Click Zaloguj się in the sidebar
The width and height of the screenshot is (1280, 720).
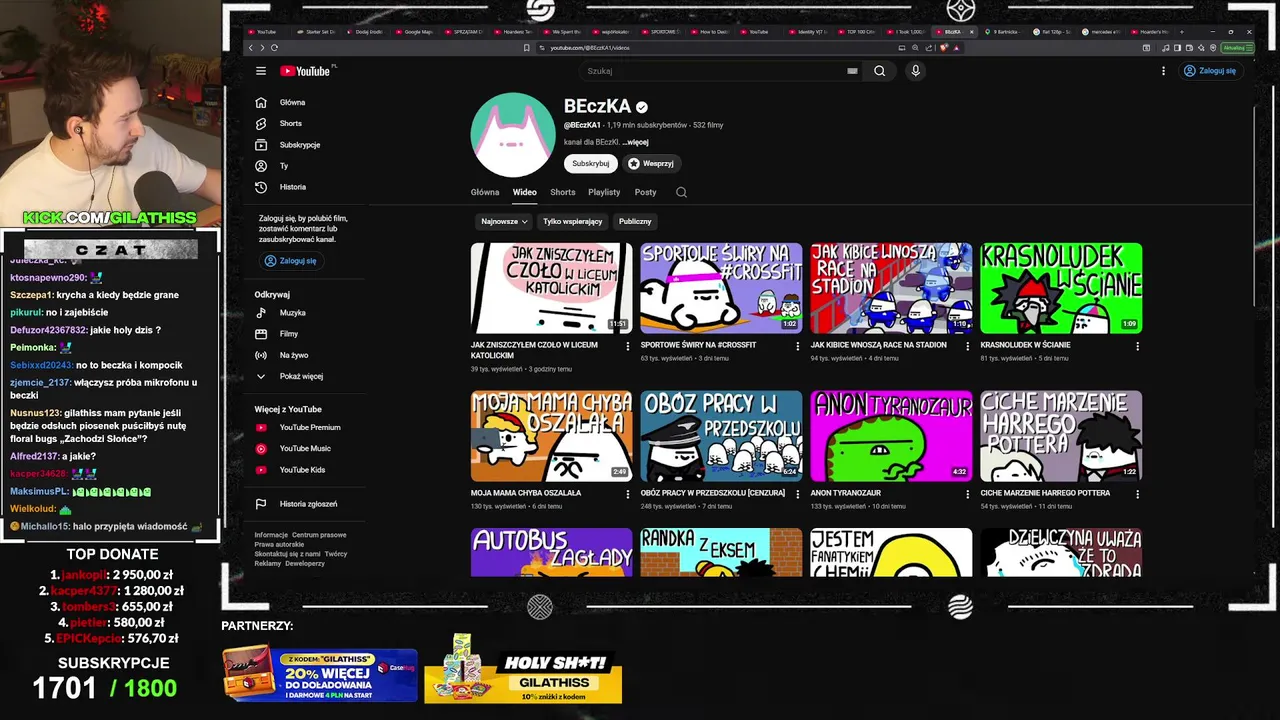(x=291, y=261)
